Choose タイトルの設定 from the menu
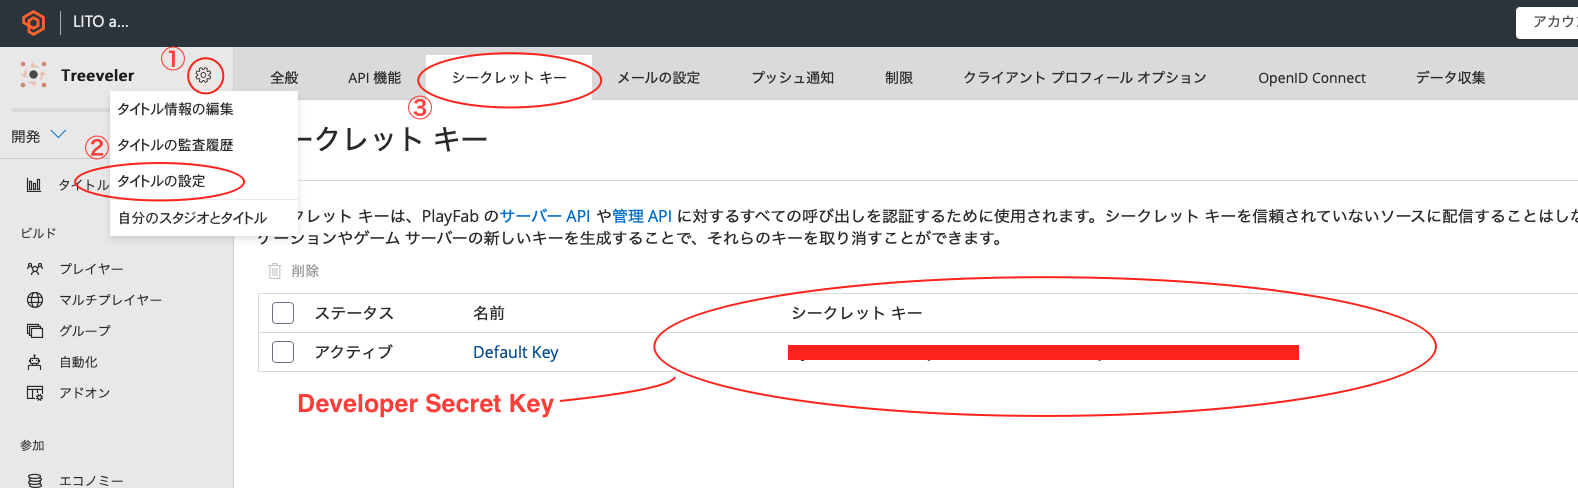The width and height of the screenshot is (1578, 488). click(204, 181)
